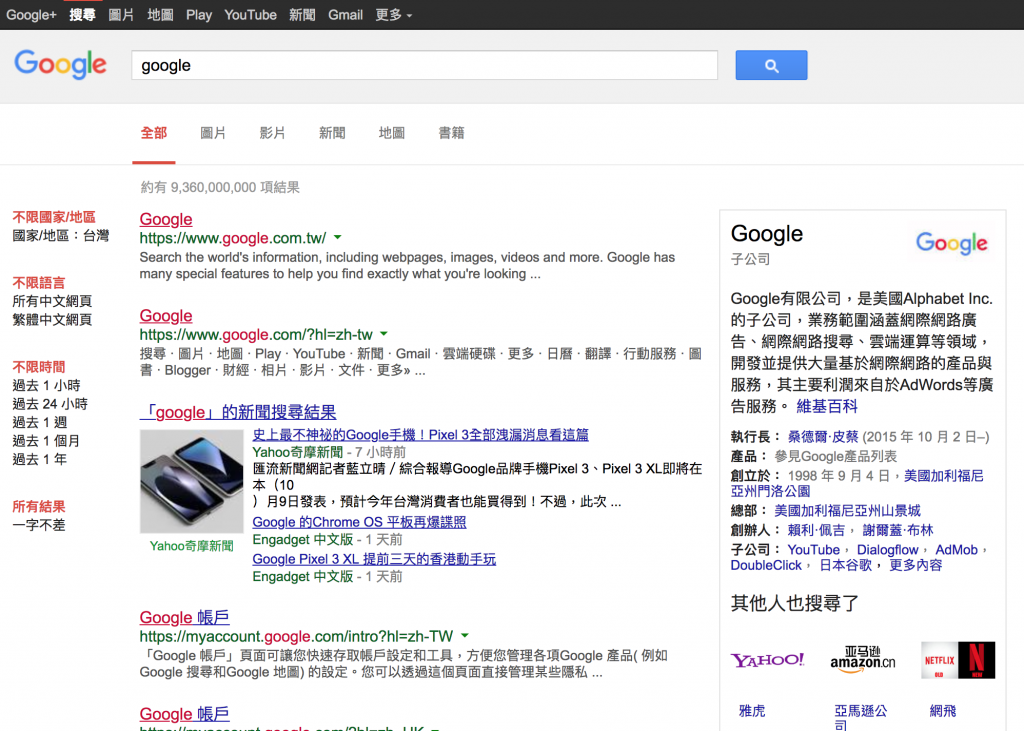Image resolution: width=1024 pixels, height=731 pixels.
Task: Open 謝爾蓋·布林 founder link
Action: (898, 530)
